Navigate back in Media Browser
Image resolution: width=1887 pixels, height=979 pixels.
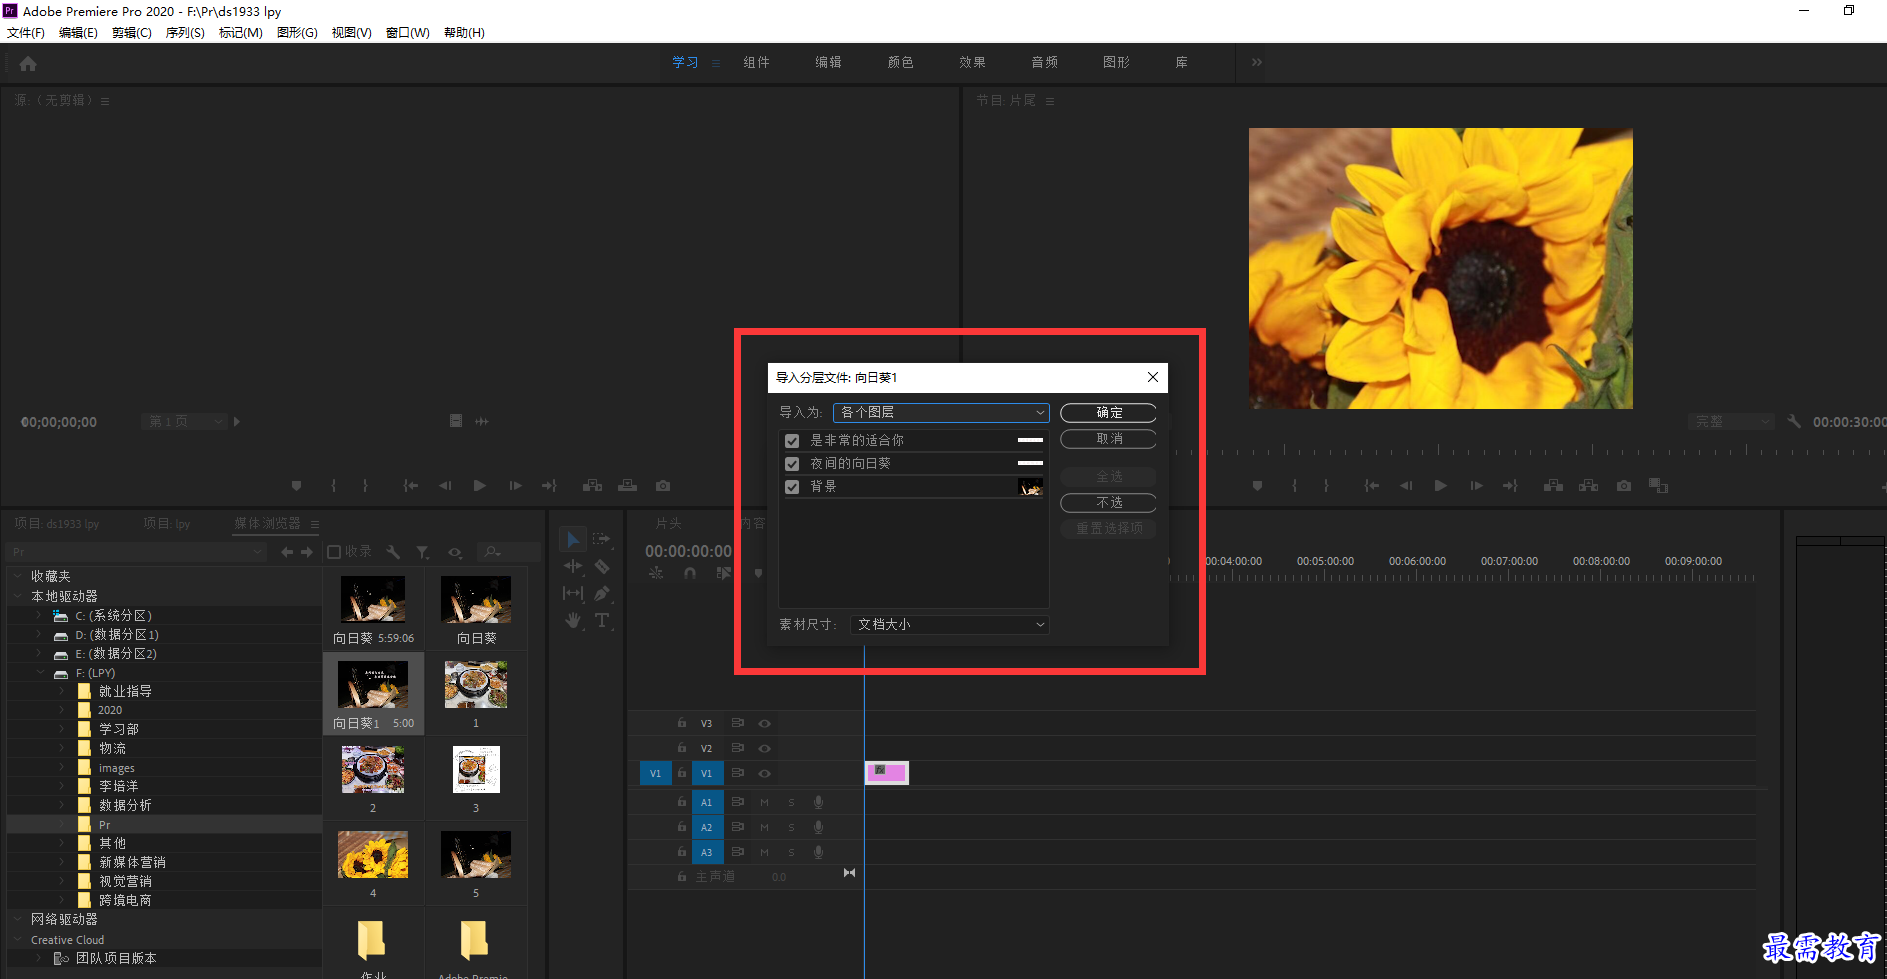[287, 552]
